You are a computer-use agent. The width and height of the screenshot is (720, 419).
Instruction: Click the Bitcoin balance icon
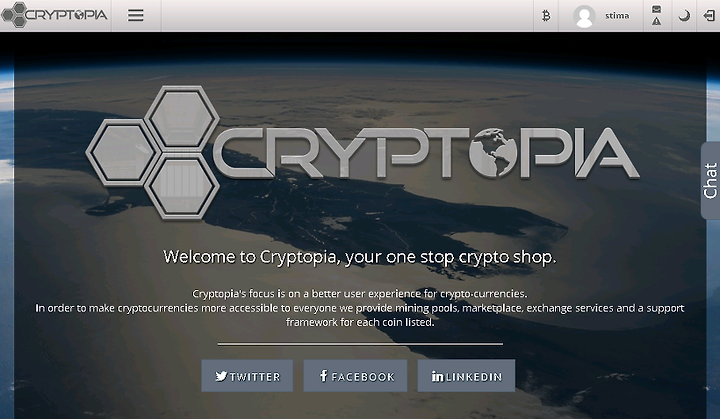546,16
